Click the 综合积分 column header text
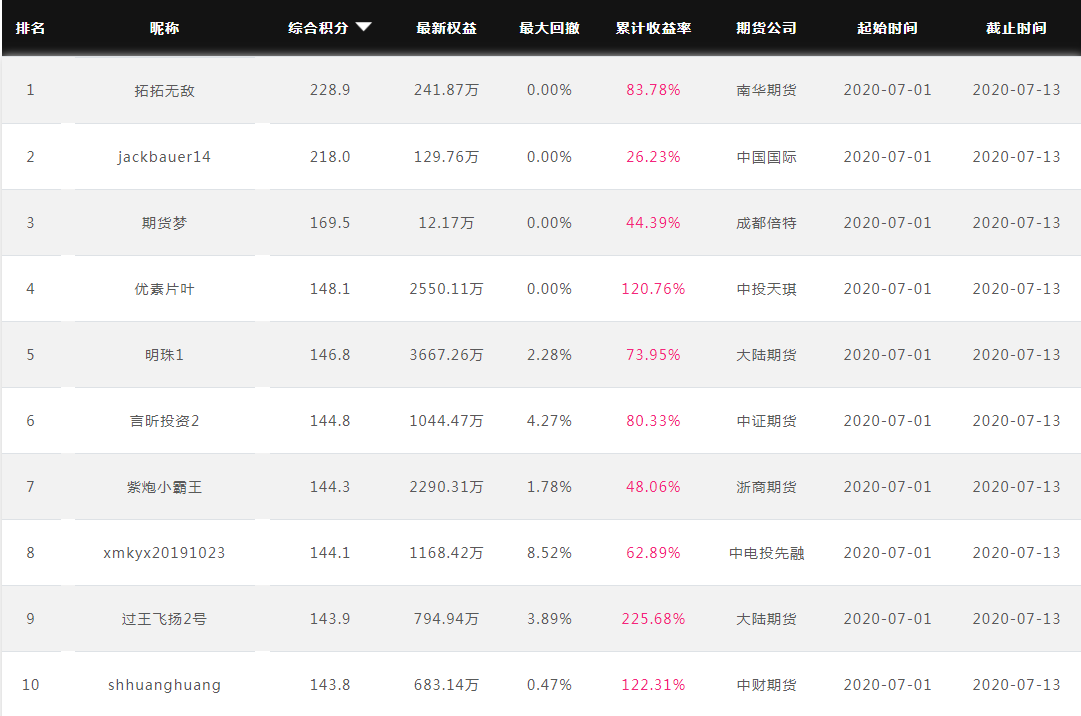 pyautogui.click(x=318, y=28)
